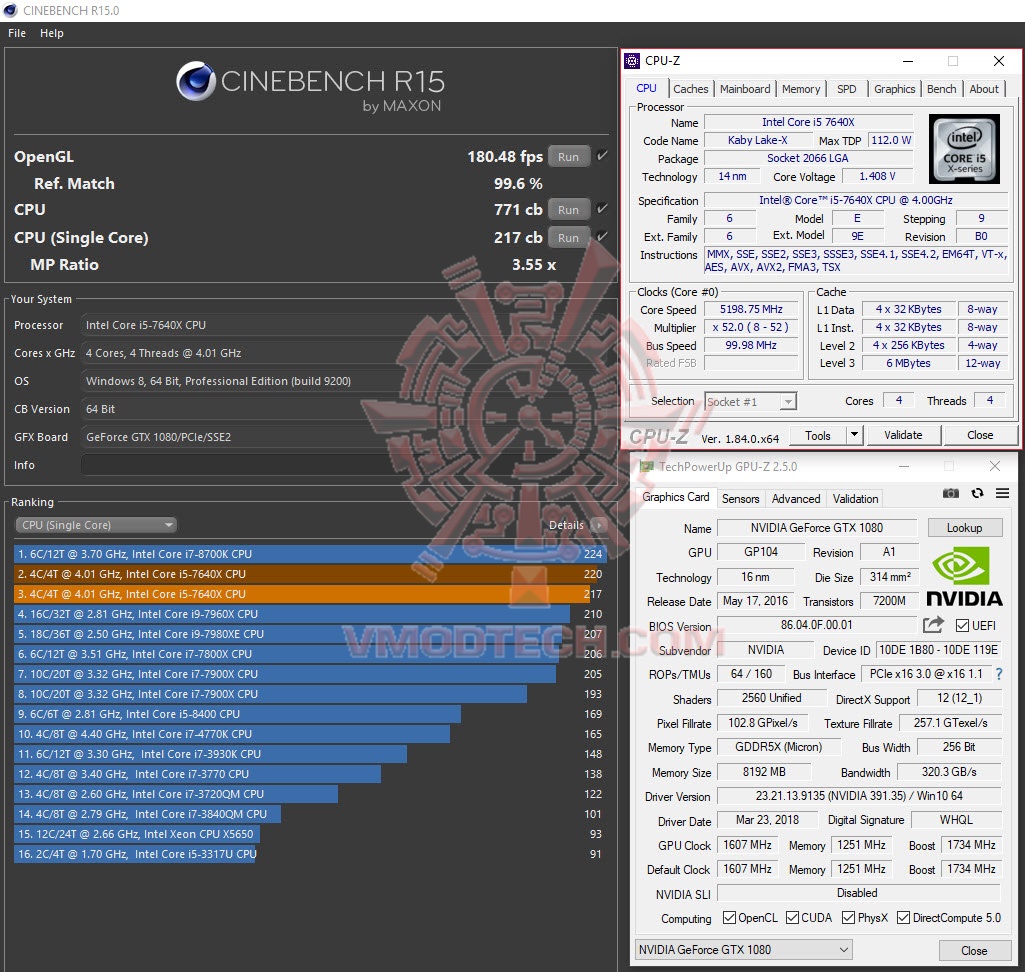Open the Help menu
1025x972 pixels.
pos(52,33)
